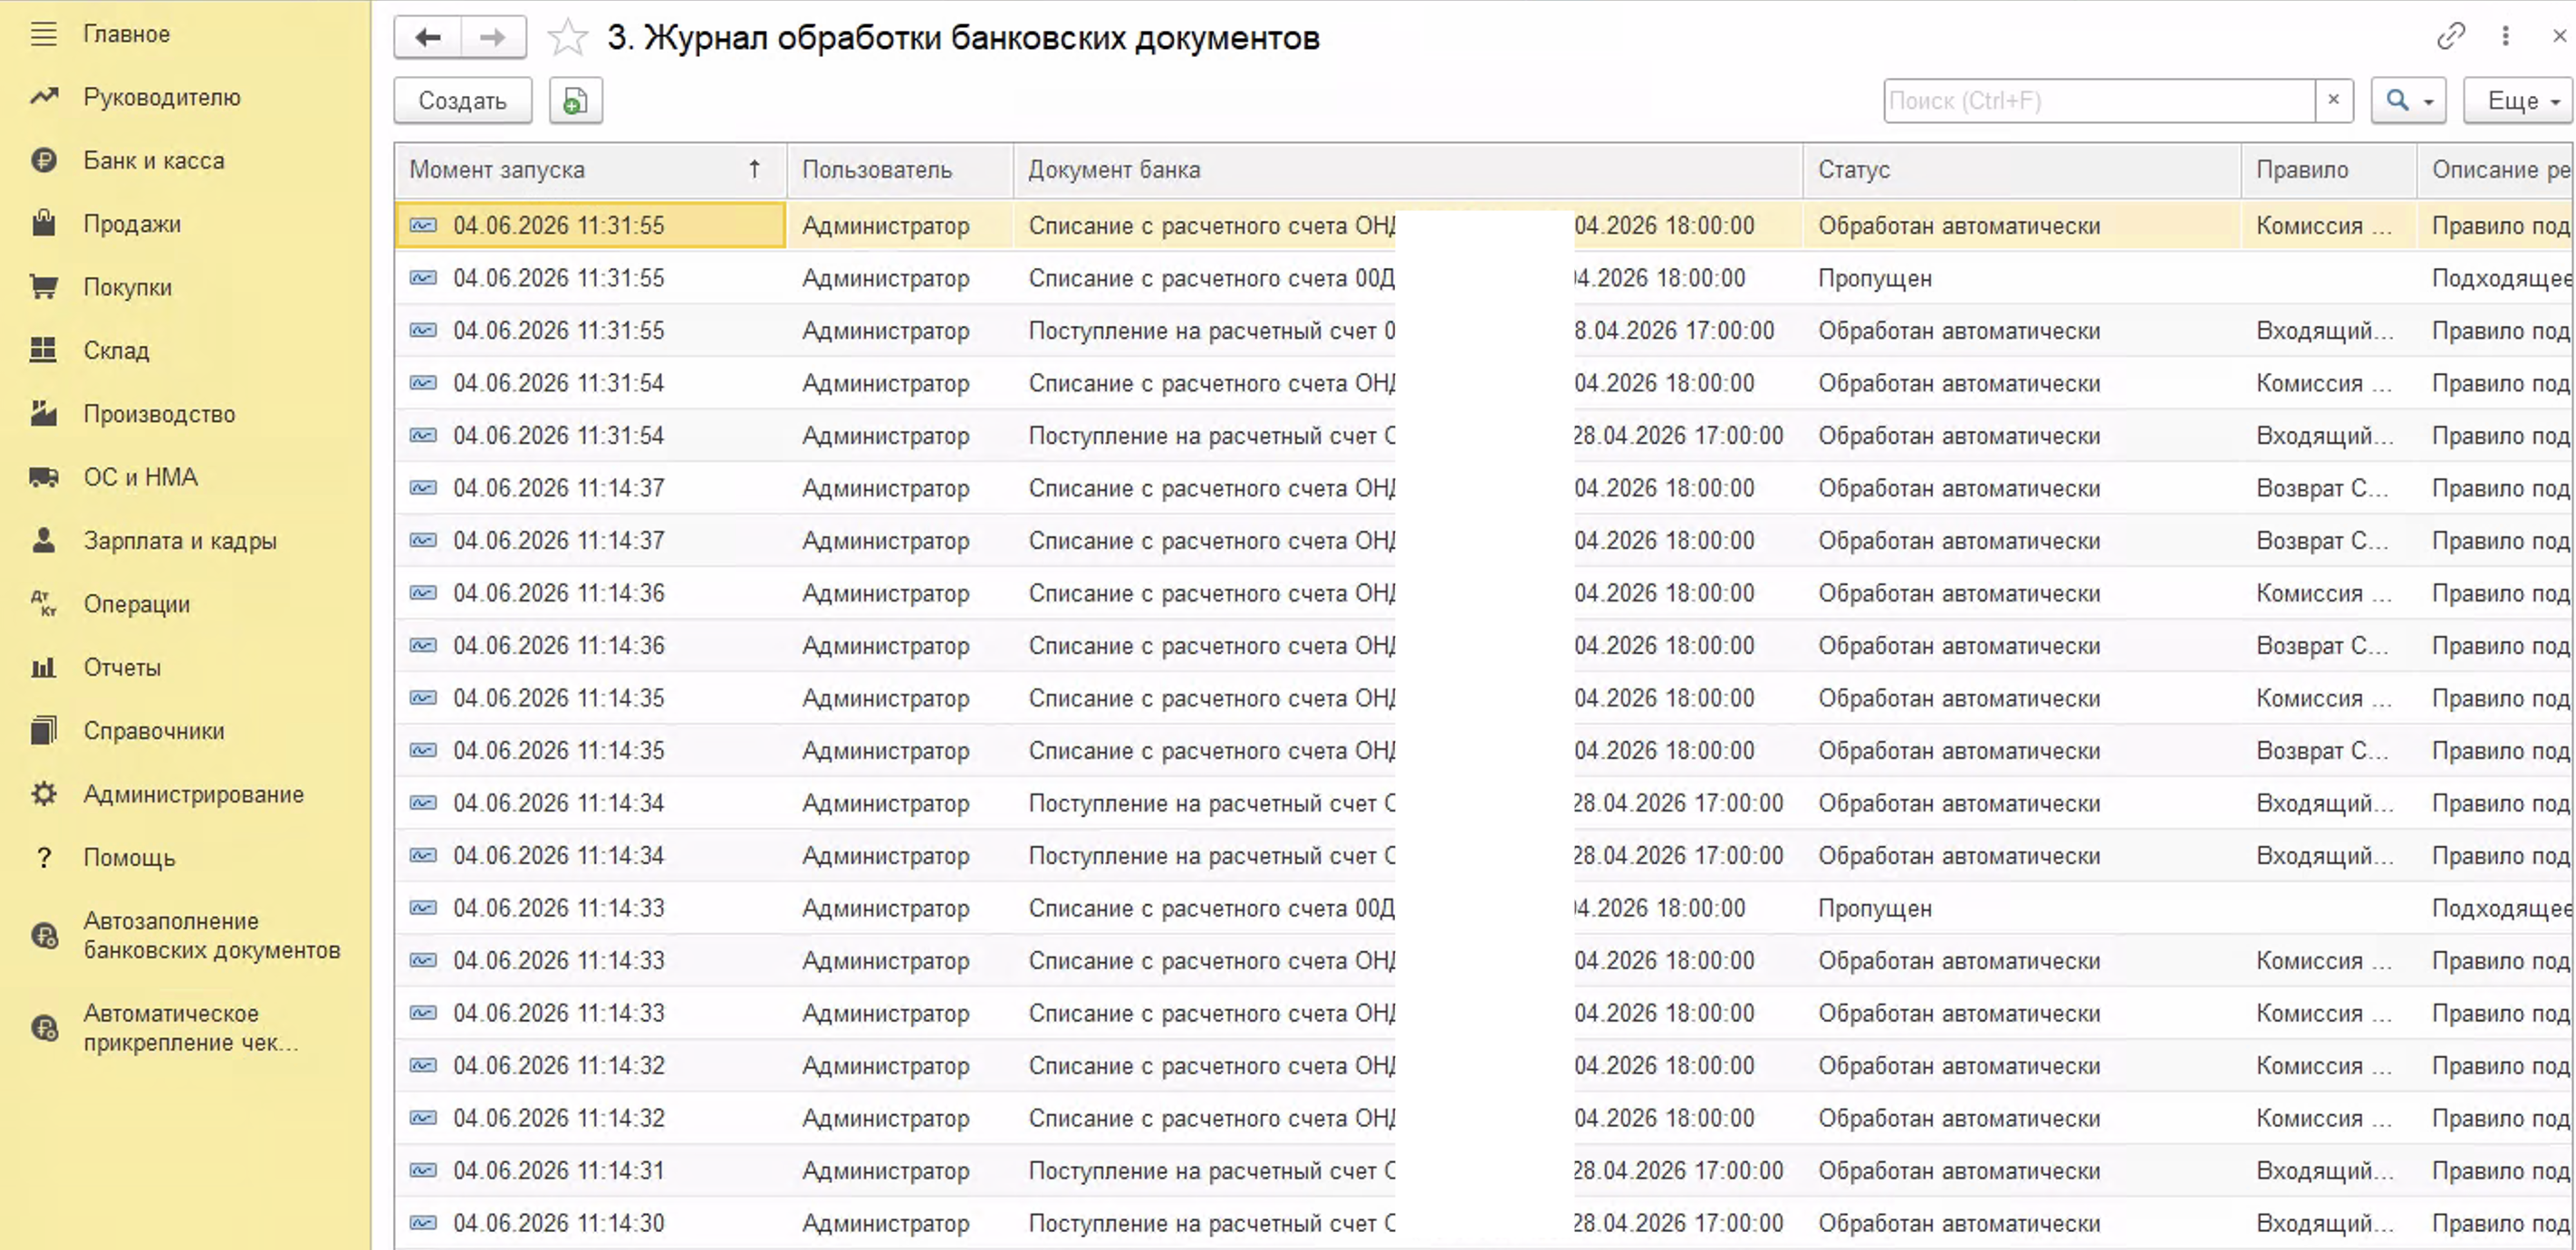The image size is (2576, 1250).
Task: Open the Банк и касса section
Action: tap(154, 160)
